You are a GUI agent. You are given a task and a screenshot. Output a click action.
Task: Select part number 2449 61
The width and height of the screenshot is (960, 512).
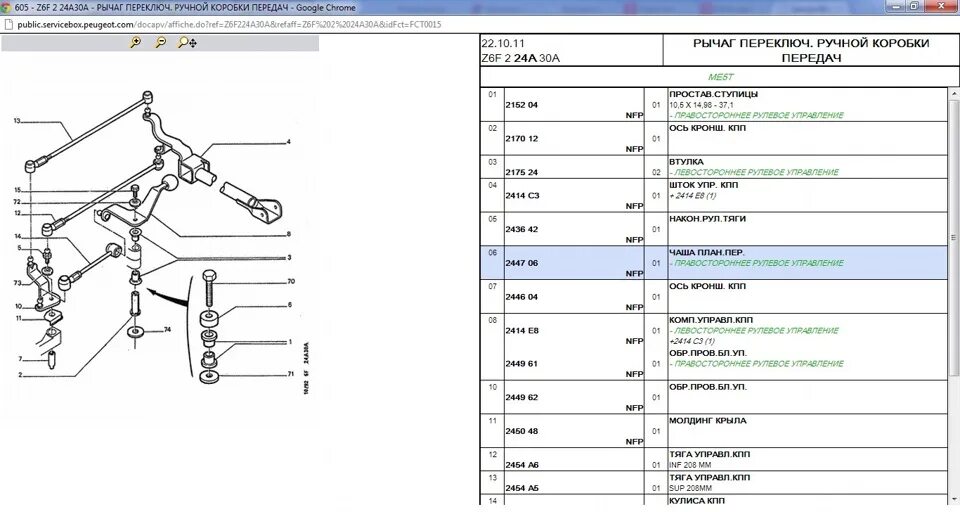[x=521, y=363]
